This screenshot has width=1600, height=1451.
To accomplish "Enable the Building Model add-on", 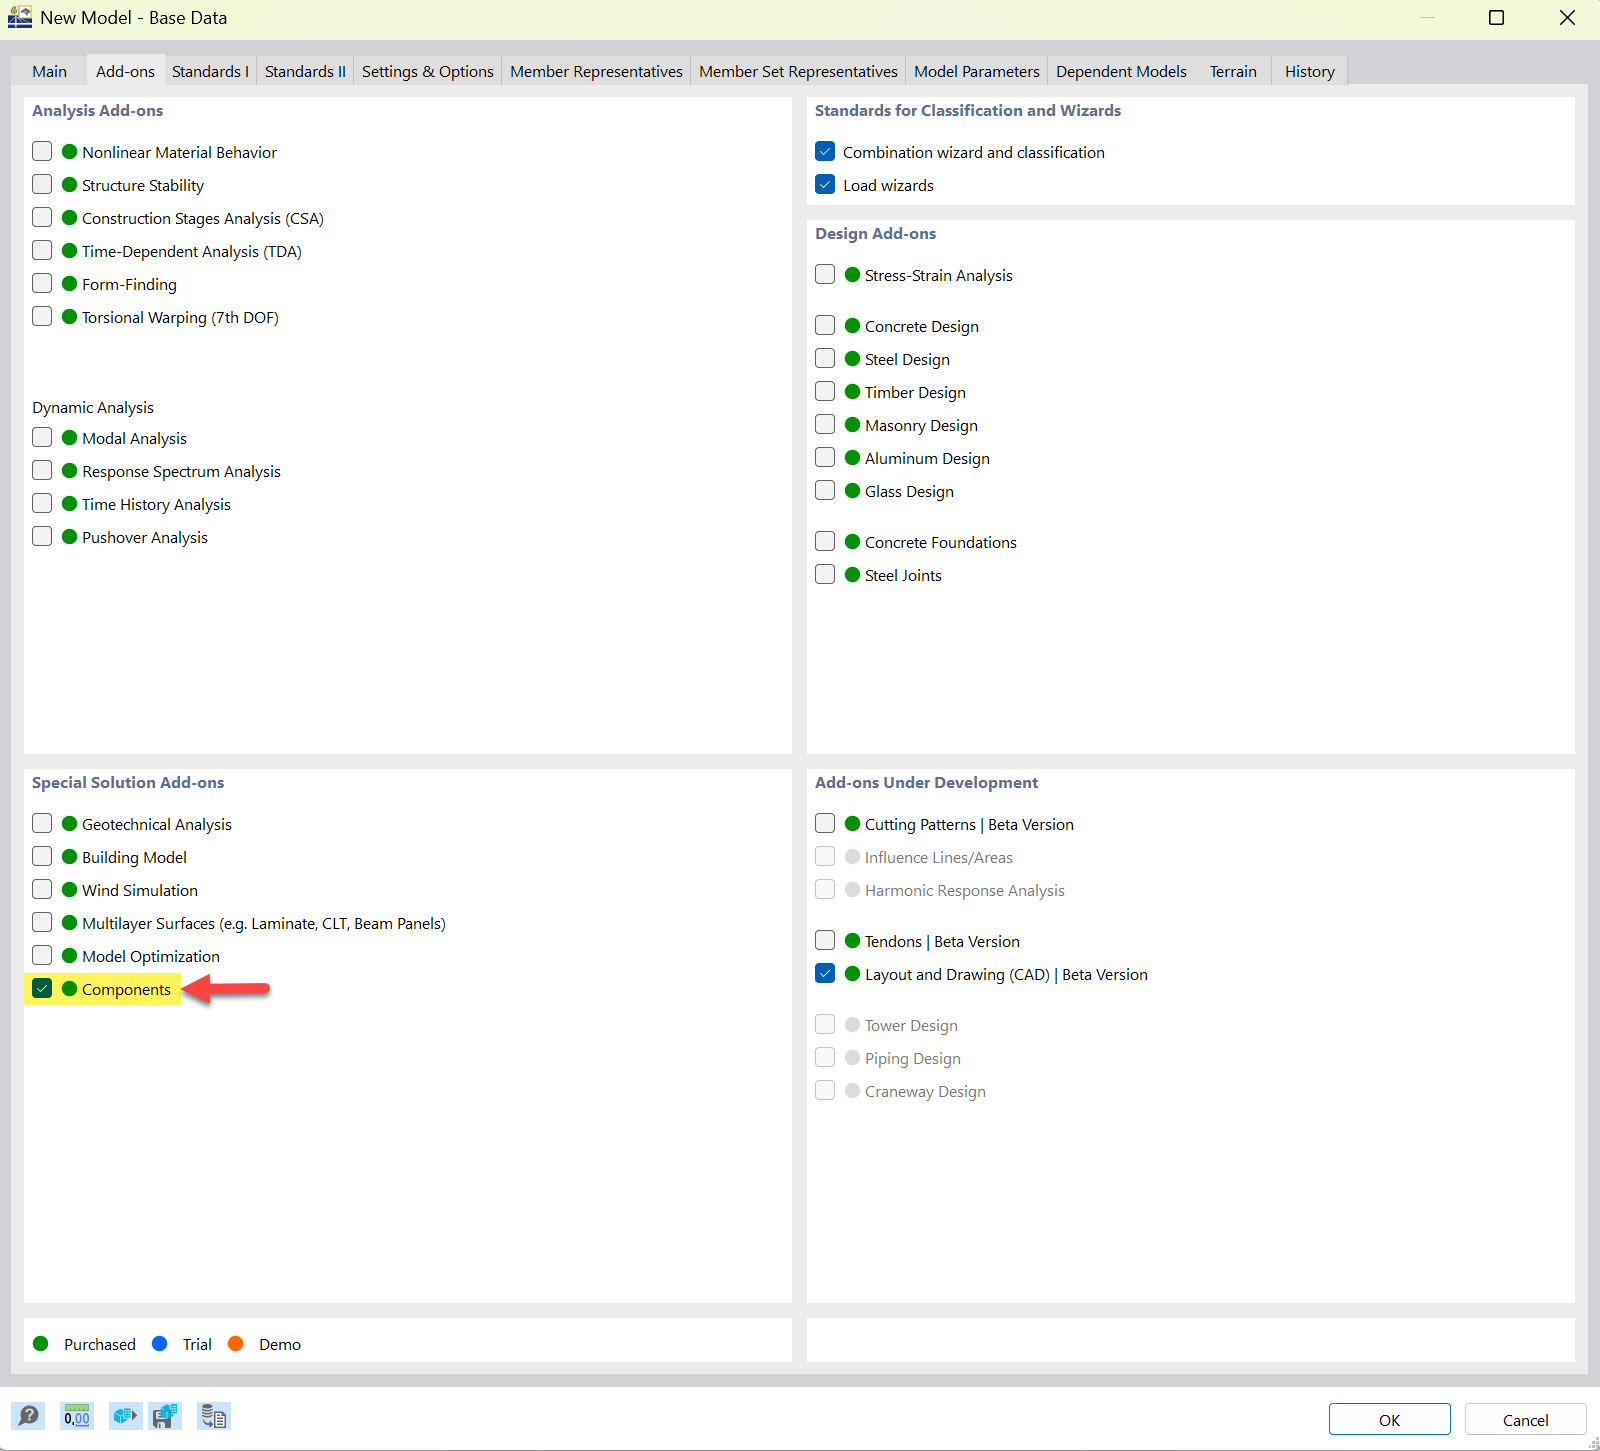I will 42,856.
